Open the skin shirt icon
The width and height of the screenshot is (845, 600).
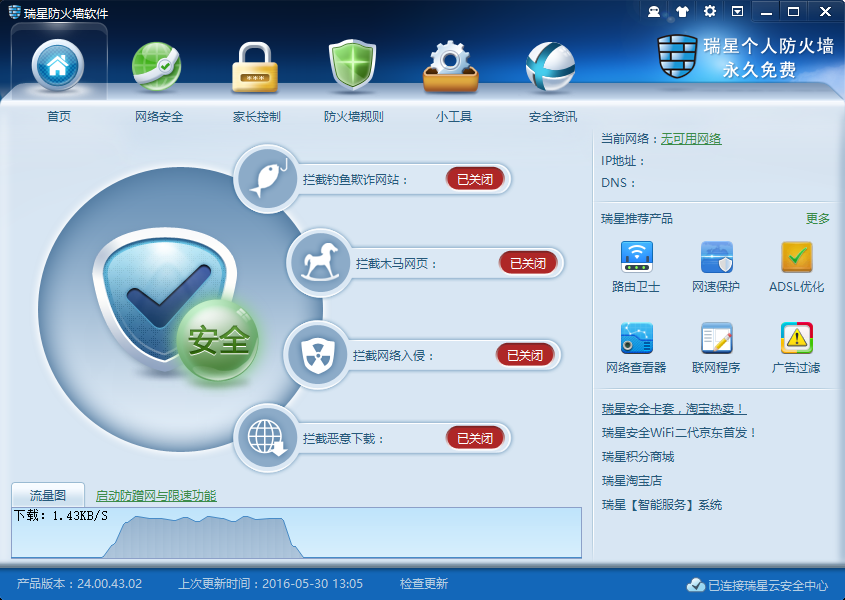(682, 11)
